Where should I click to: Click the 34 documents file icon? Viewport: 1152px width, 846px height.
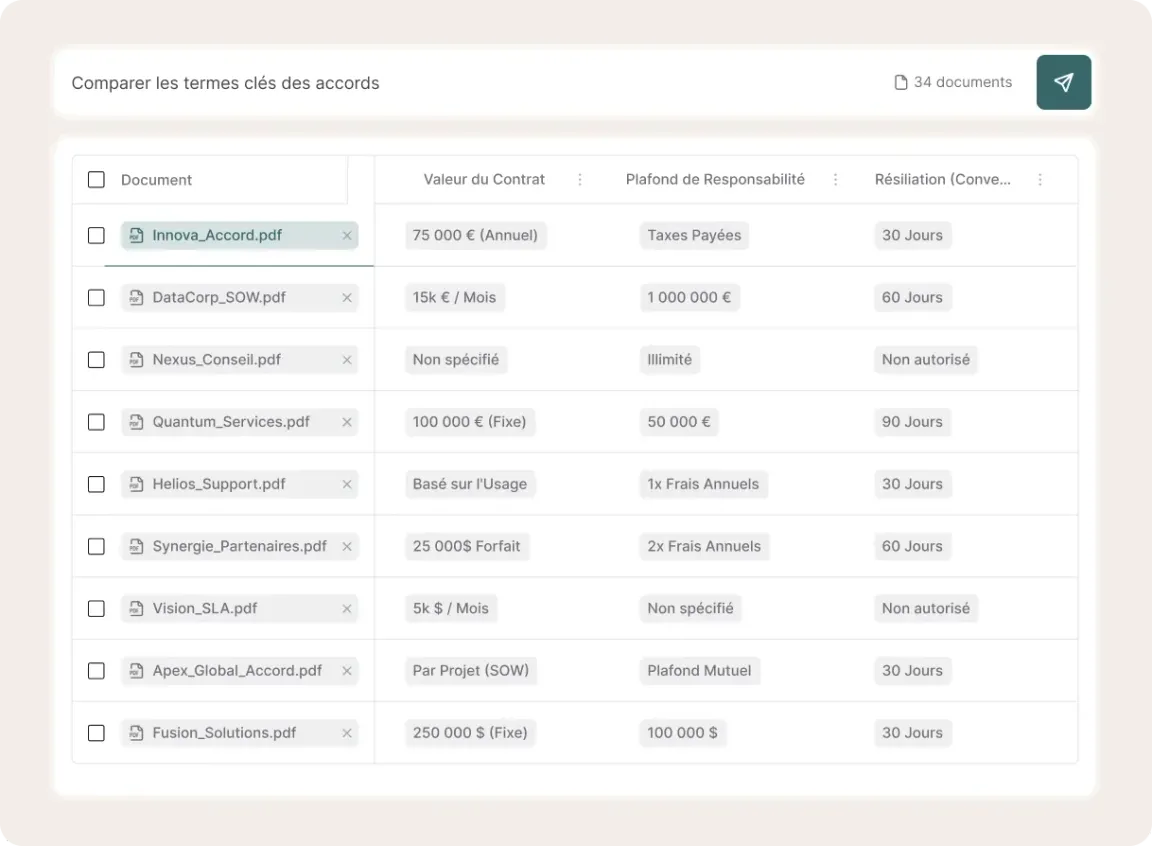tap(900, 82)
